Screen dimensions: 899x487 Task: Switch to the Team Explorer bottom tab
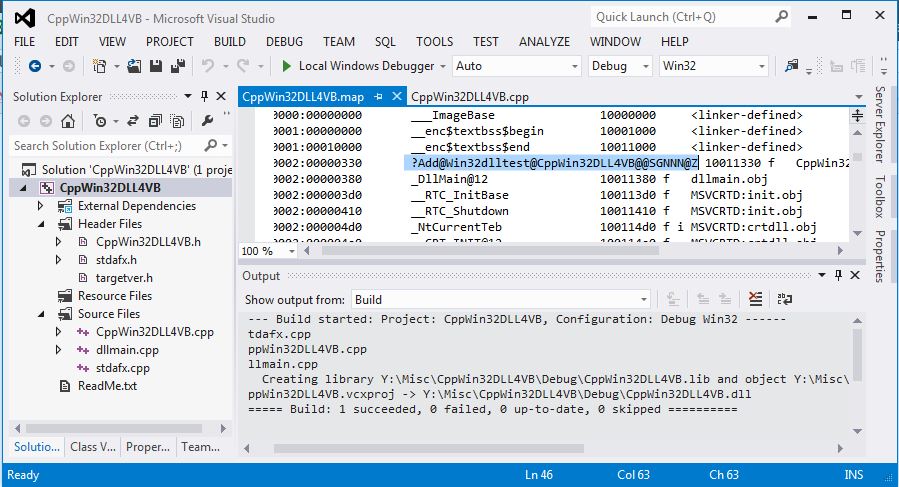(x=201, y=447)
